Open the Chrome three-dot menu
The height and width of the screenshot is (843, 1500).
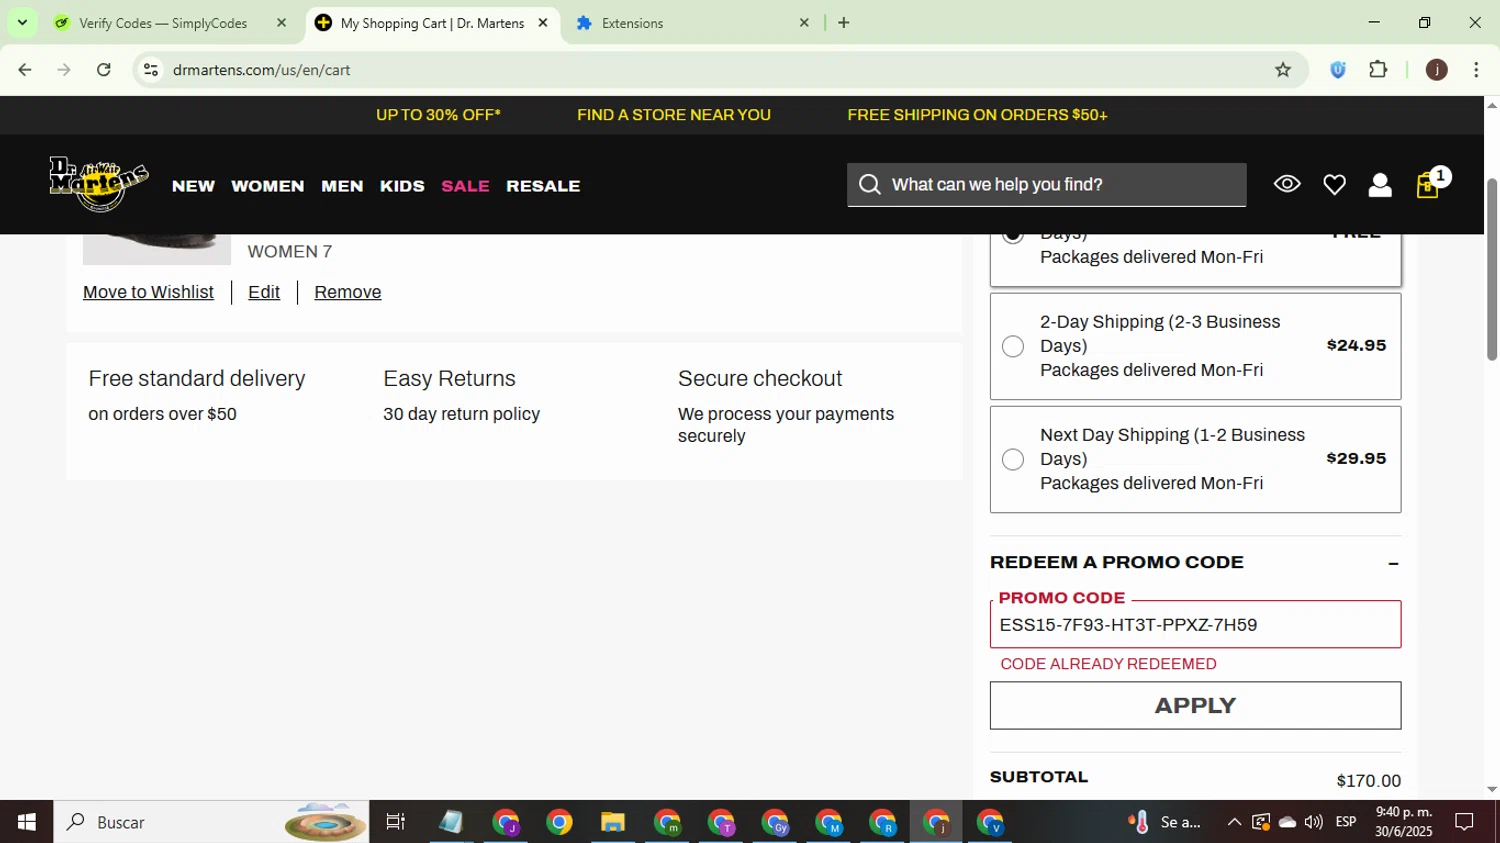pyautogui.click(x=1476, y=70)
